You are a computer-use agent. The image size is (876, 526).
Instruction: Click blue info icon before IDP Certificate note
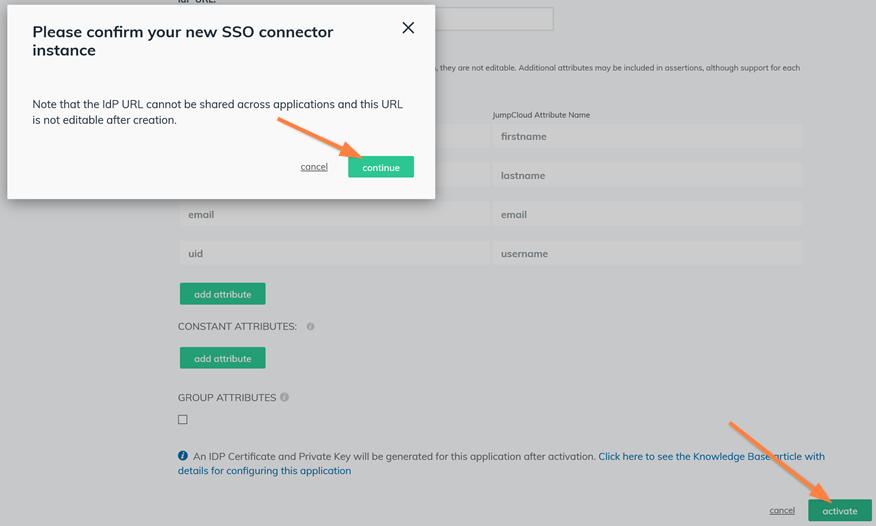(183, 456)
